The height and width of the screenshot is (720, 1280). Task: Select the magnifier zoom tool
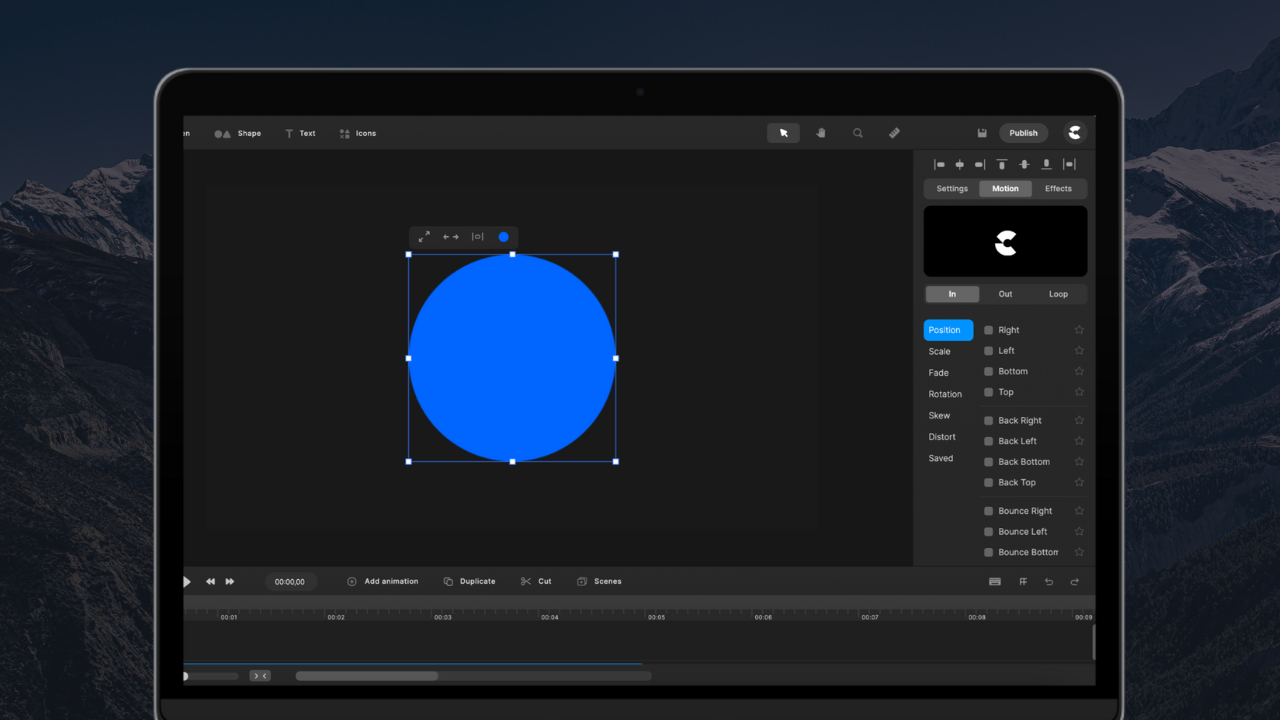858,133
